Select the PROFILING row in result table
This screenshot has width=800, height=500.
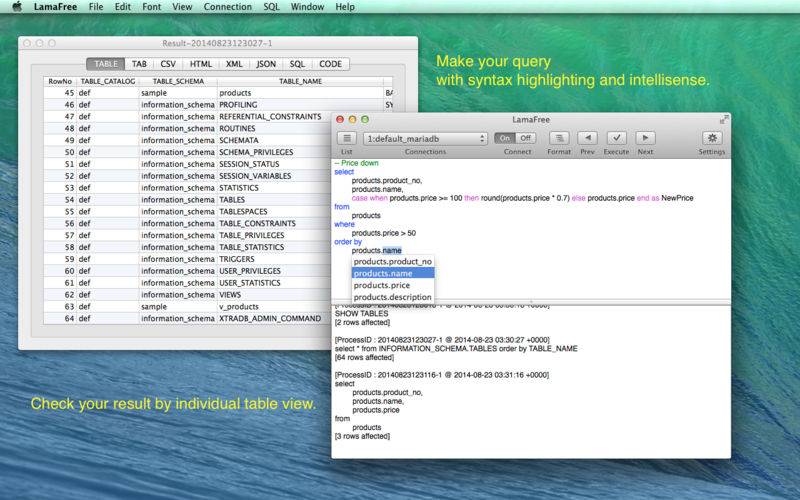(218, 105)
